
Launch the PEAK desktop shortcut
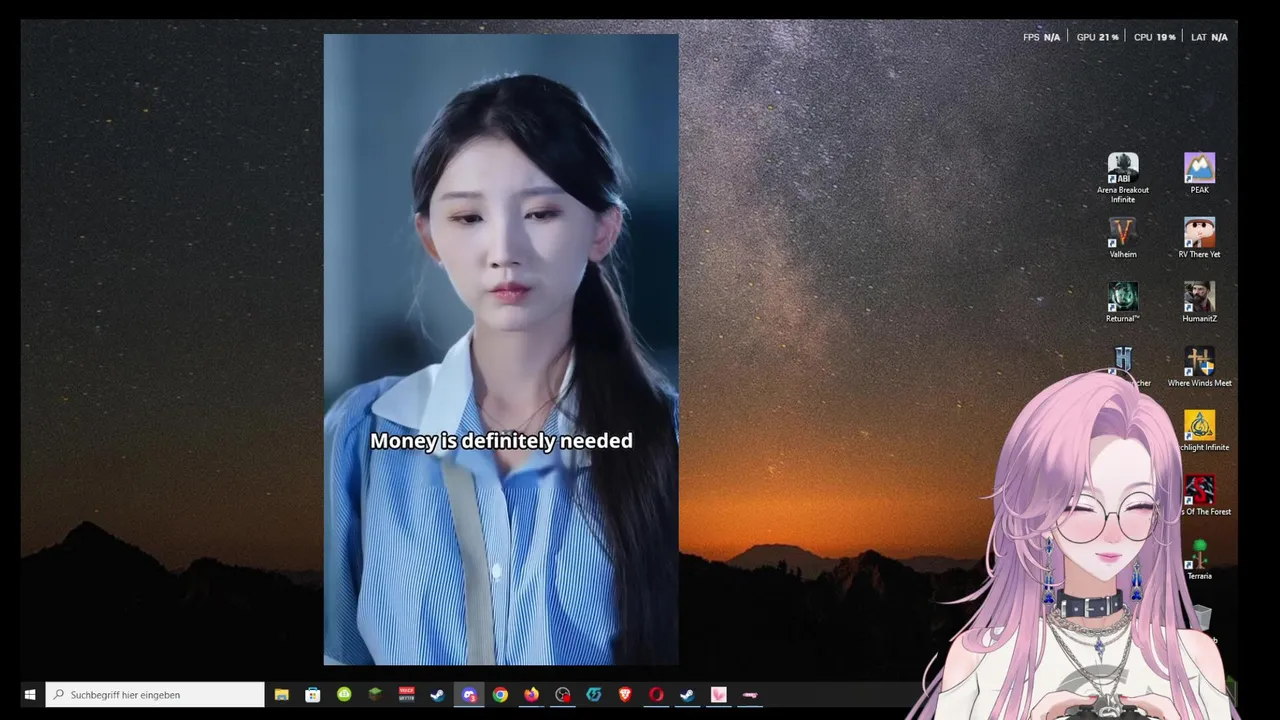1199,174
